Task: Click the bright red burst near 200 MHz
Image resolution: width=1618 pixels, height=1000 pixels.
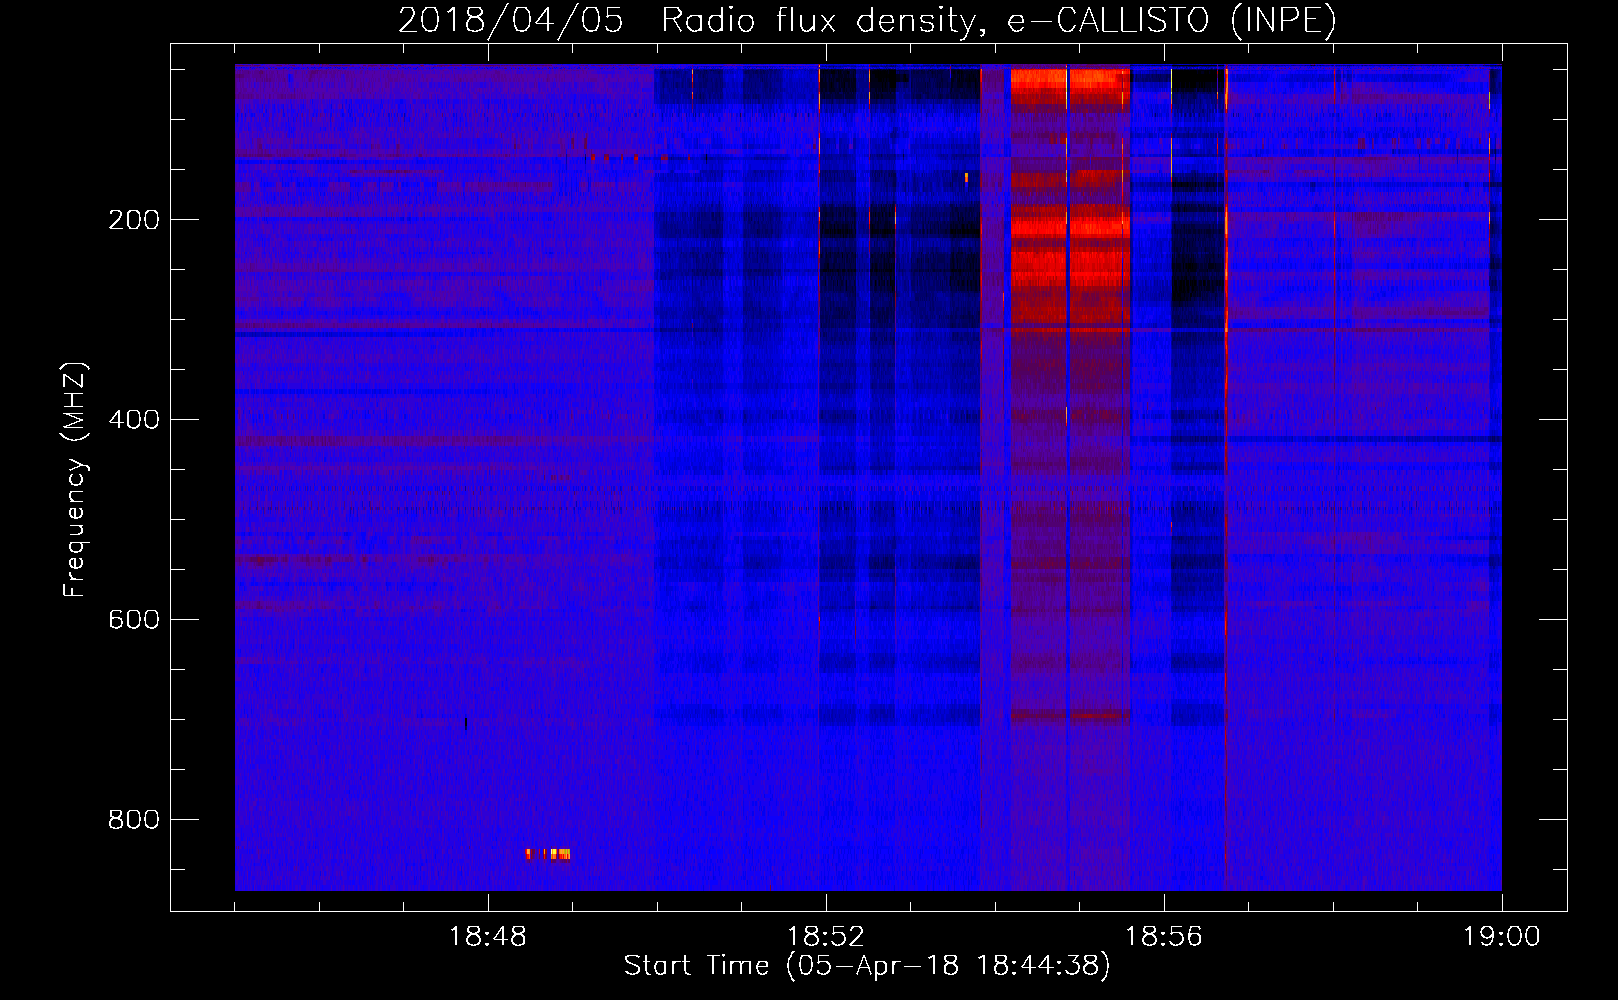Action: pos(1069,225)
